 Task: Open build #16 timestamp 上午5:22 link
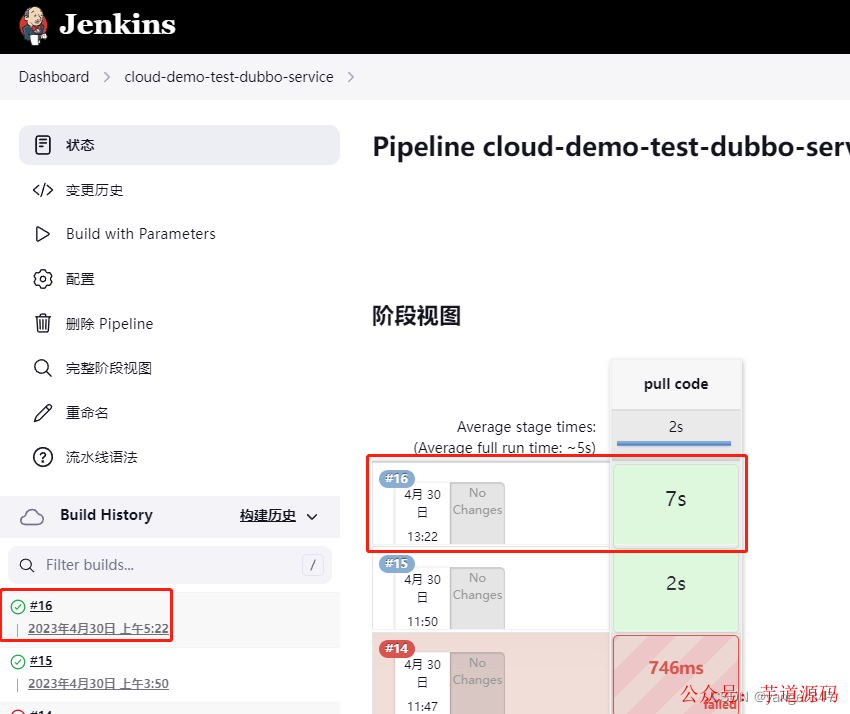98,628
